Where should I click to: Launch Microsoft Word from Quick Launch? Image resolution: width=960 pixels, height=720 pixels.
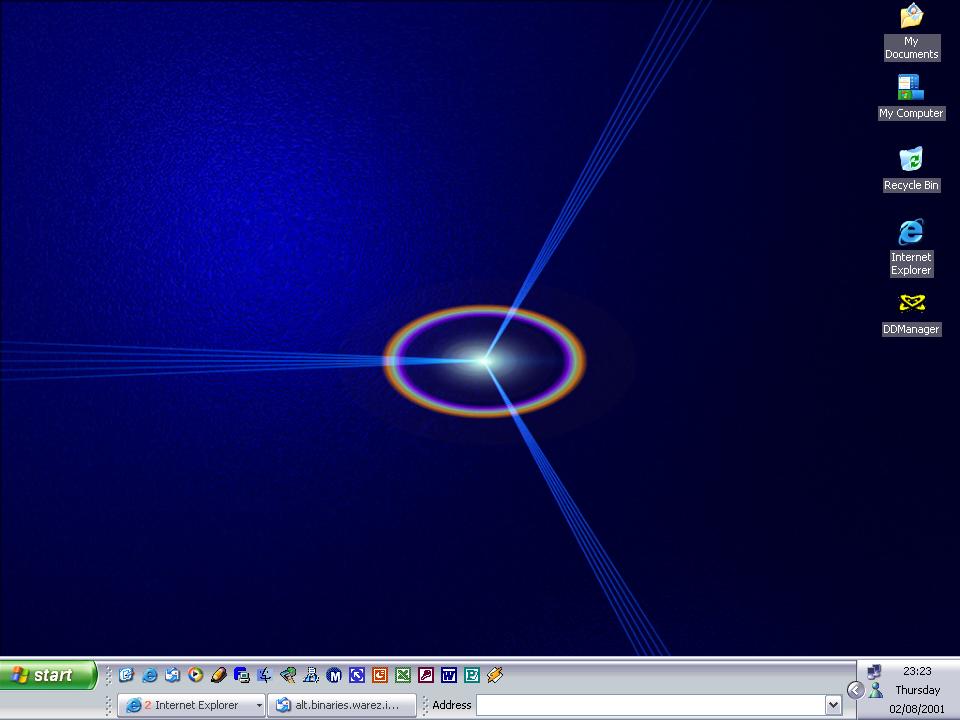[449, 676]
